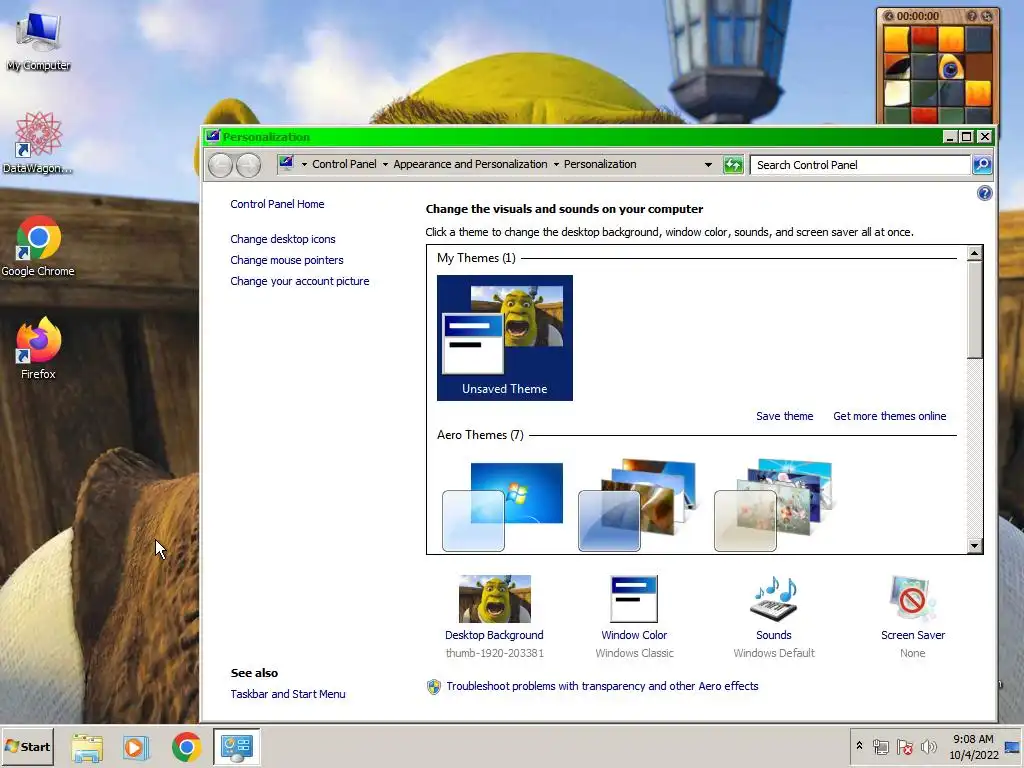Open Taskbar and Start Menu link
The image size is (1024, 768).
click(288, 694)
